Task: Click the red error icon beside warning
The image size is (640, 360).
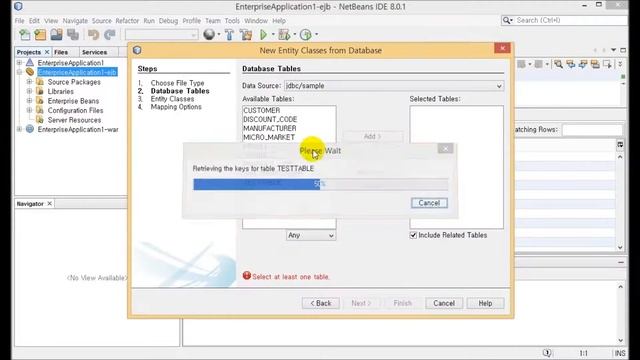Action: (x=247, y=276)
